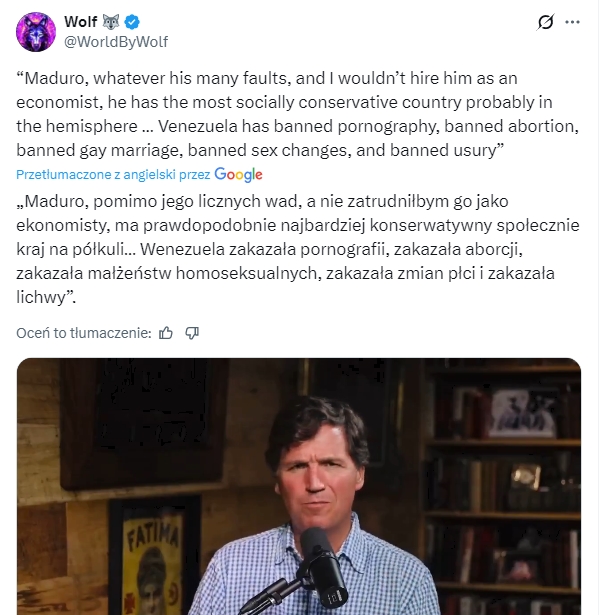
Task: Rate the translation with thumbs up
Action: (166, 332)
